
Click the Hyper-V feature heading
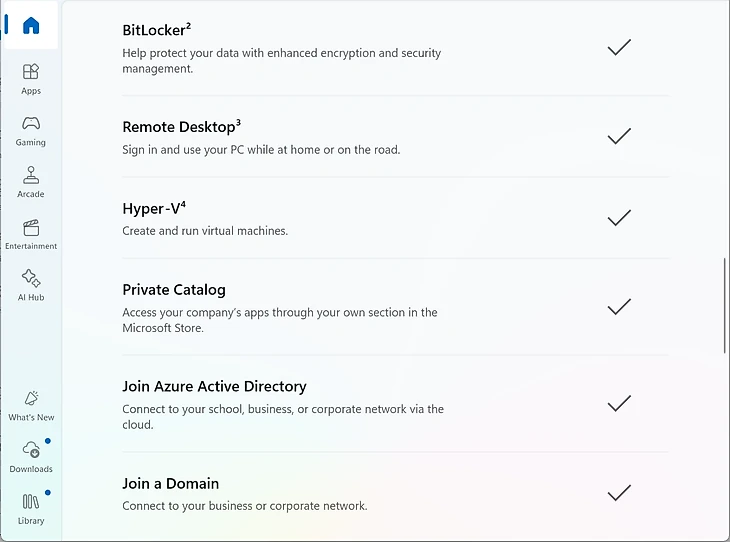point(153,209)
